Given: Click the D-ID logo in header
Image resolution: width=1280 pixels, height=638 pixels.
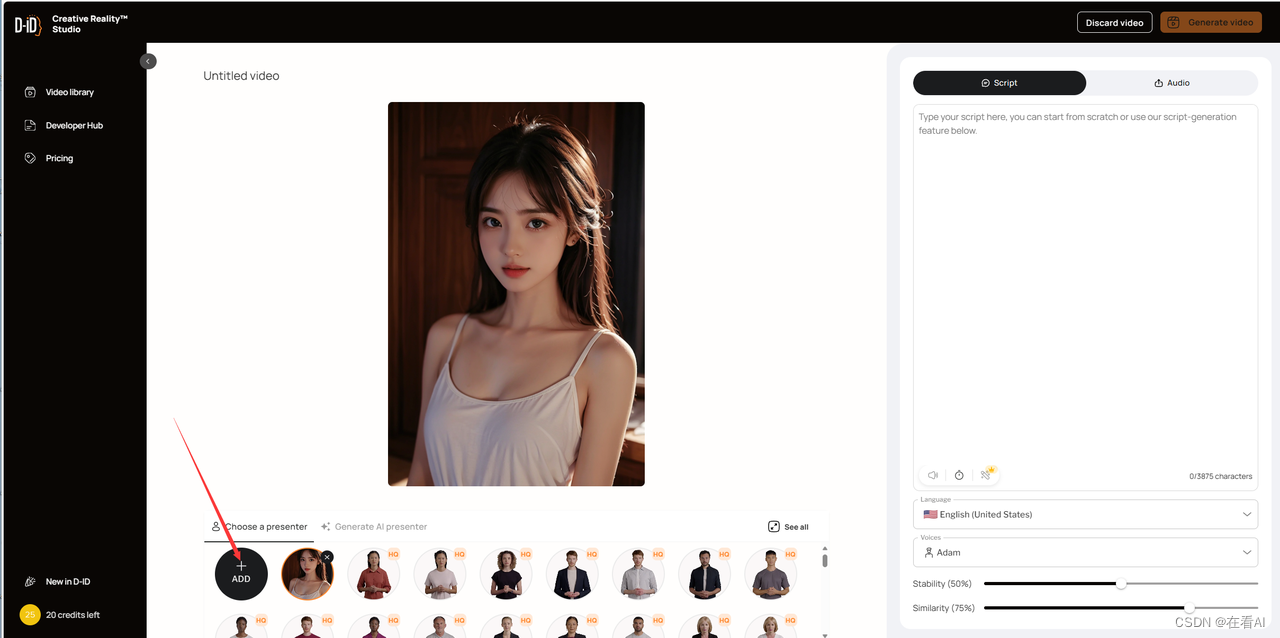Looking at the screenshot, I should click(x=27, y=23).
